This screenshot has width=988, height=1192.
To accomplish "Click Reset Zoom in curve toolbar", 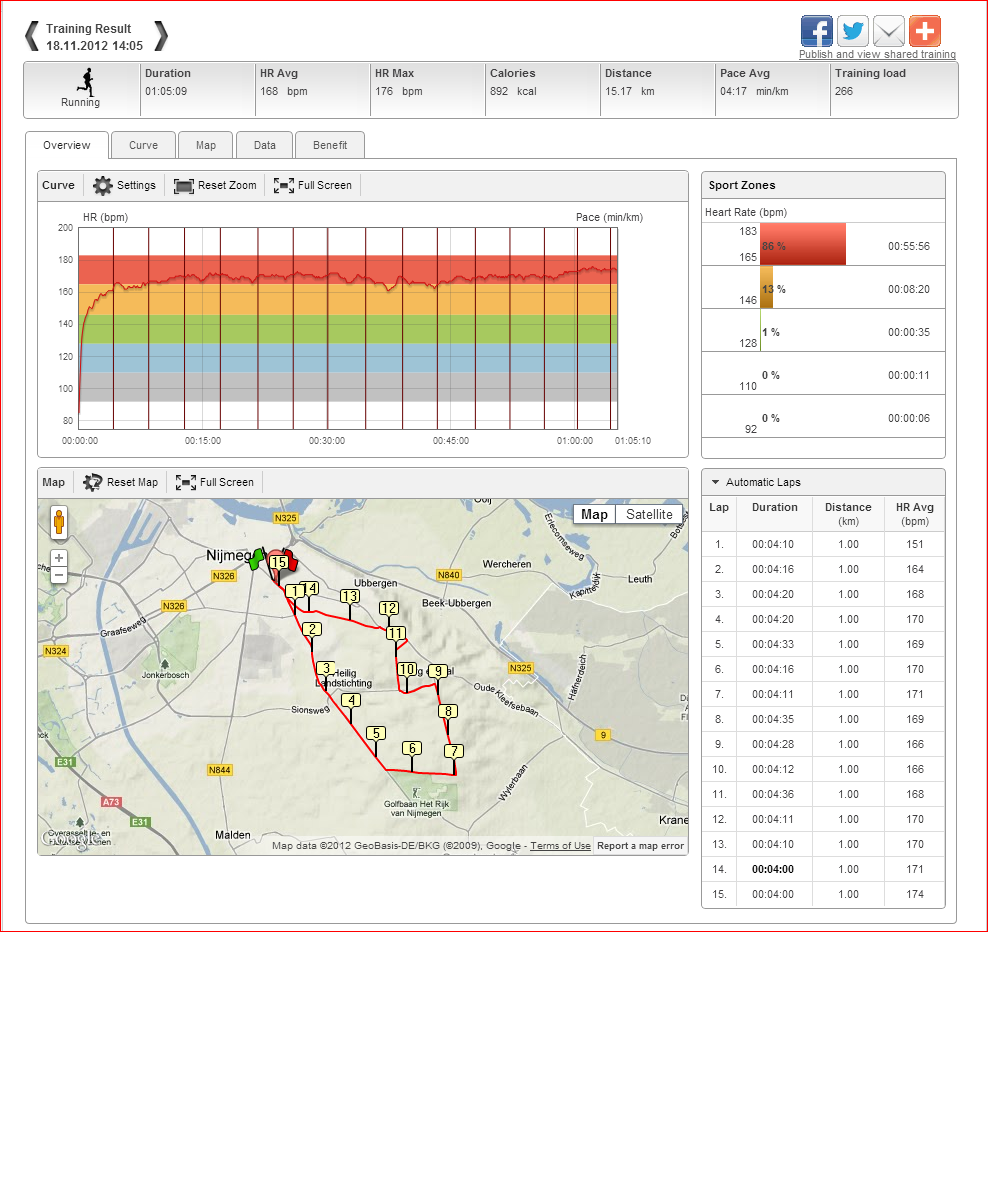I will [215, 185].
